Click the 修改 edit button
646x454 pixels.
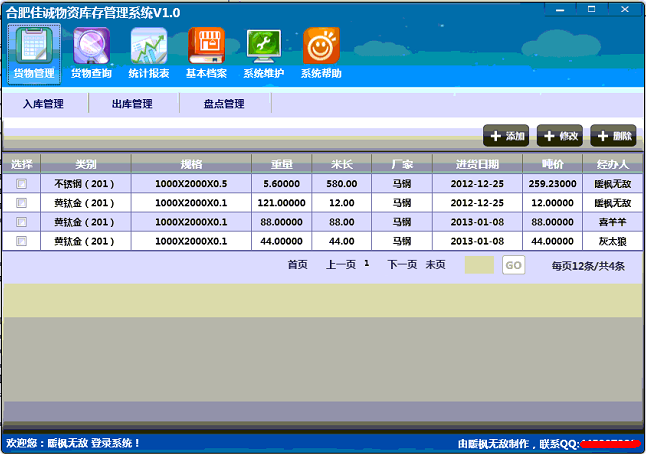[560, 136]
